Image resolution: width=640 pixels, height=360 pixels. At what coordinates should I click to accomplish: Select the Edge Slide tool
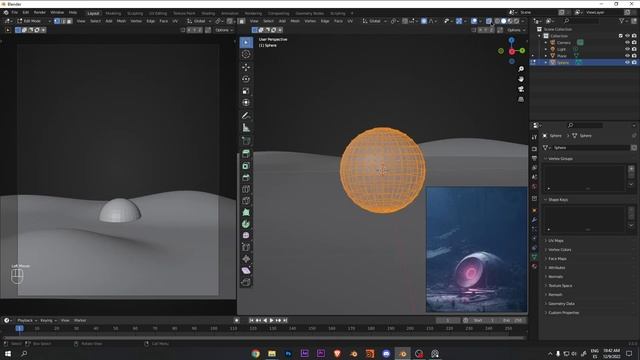(246, 247)
